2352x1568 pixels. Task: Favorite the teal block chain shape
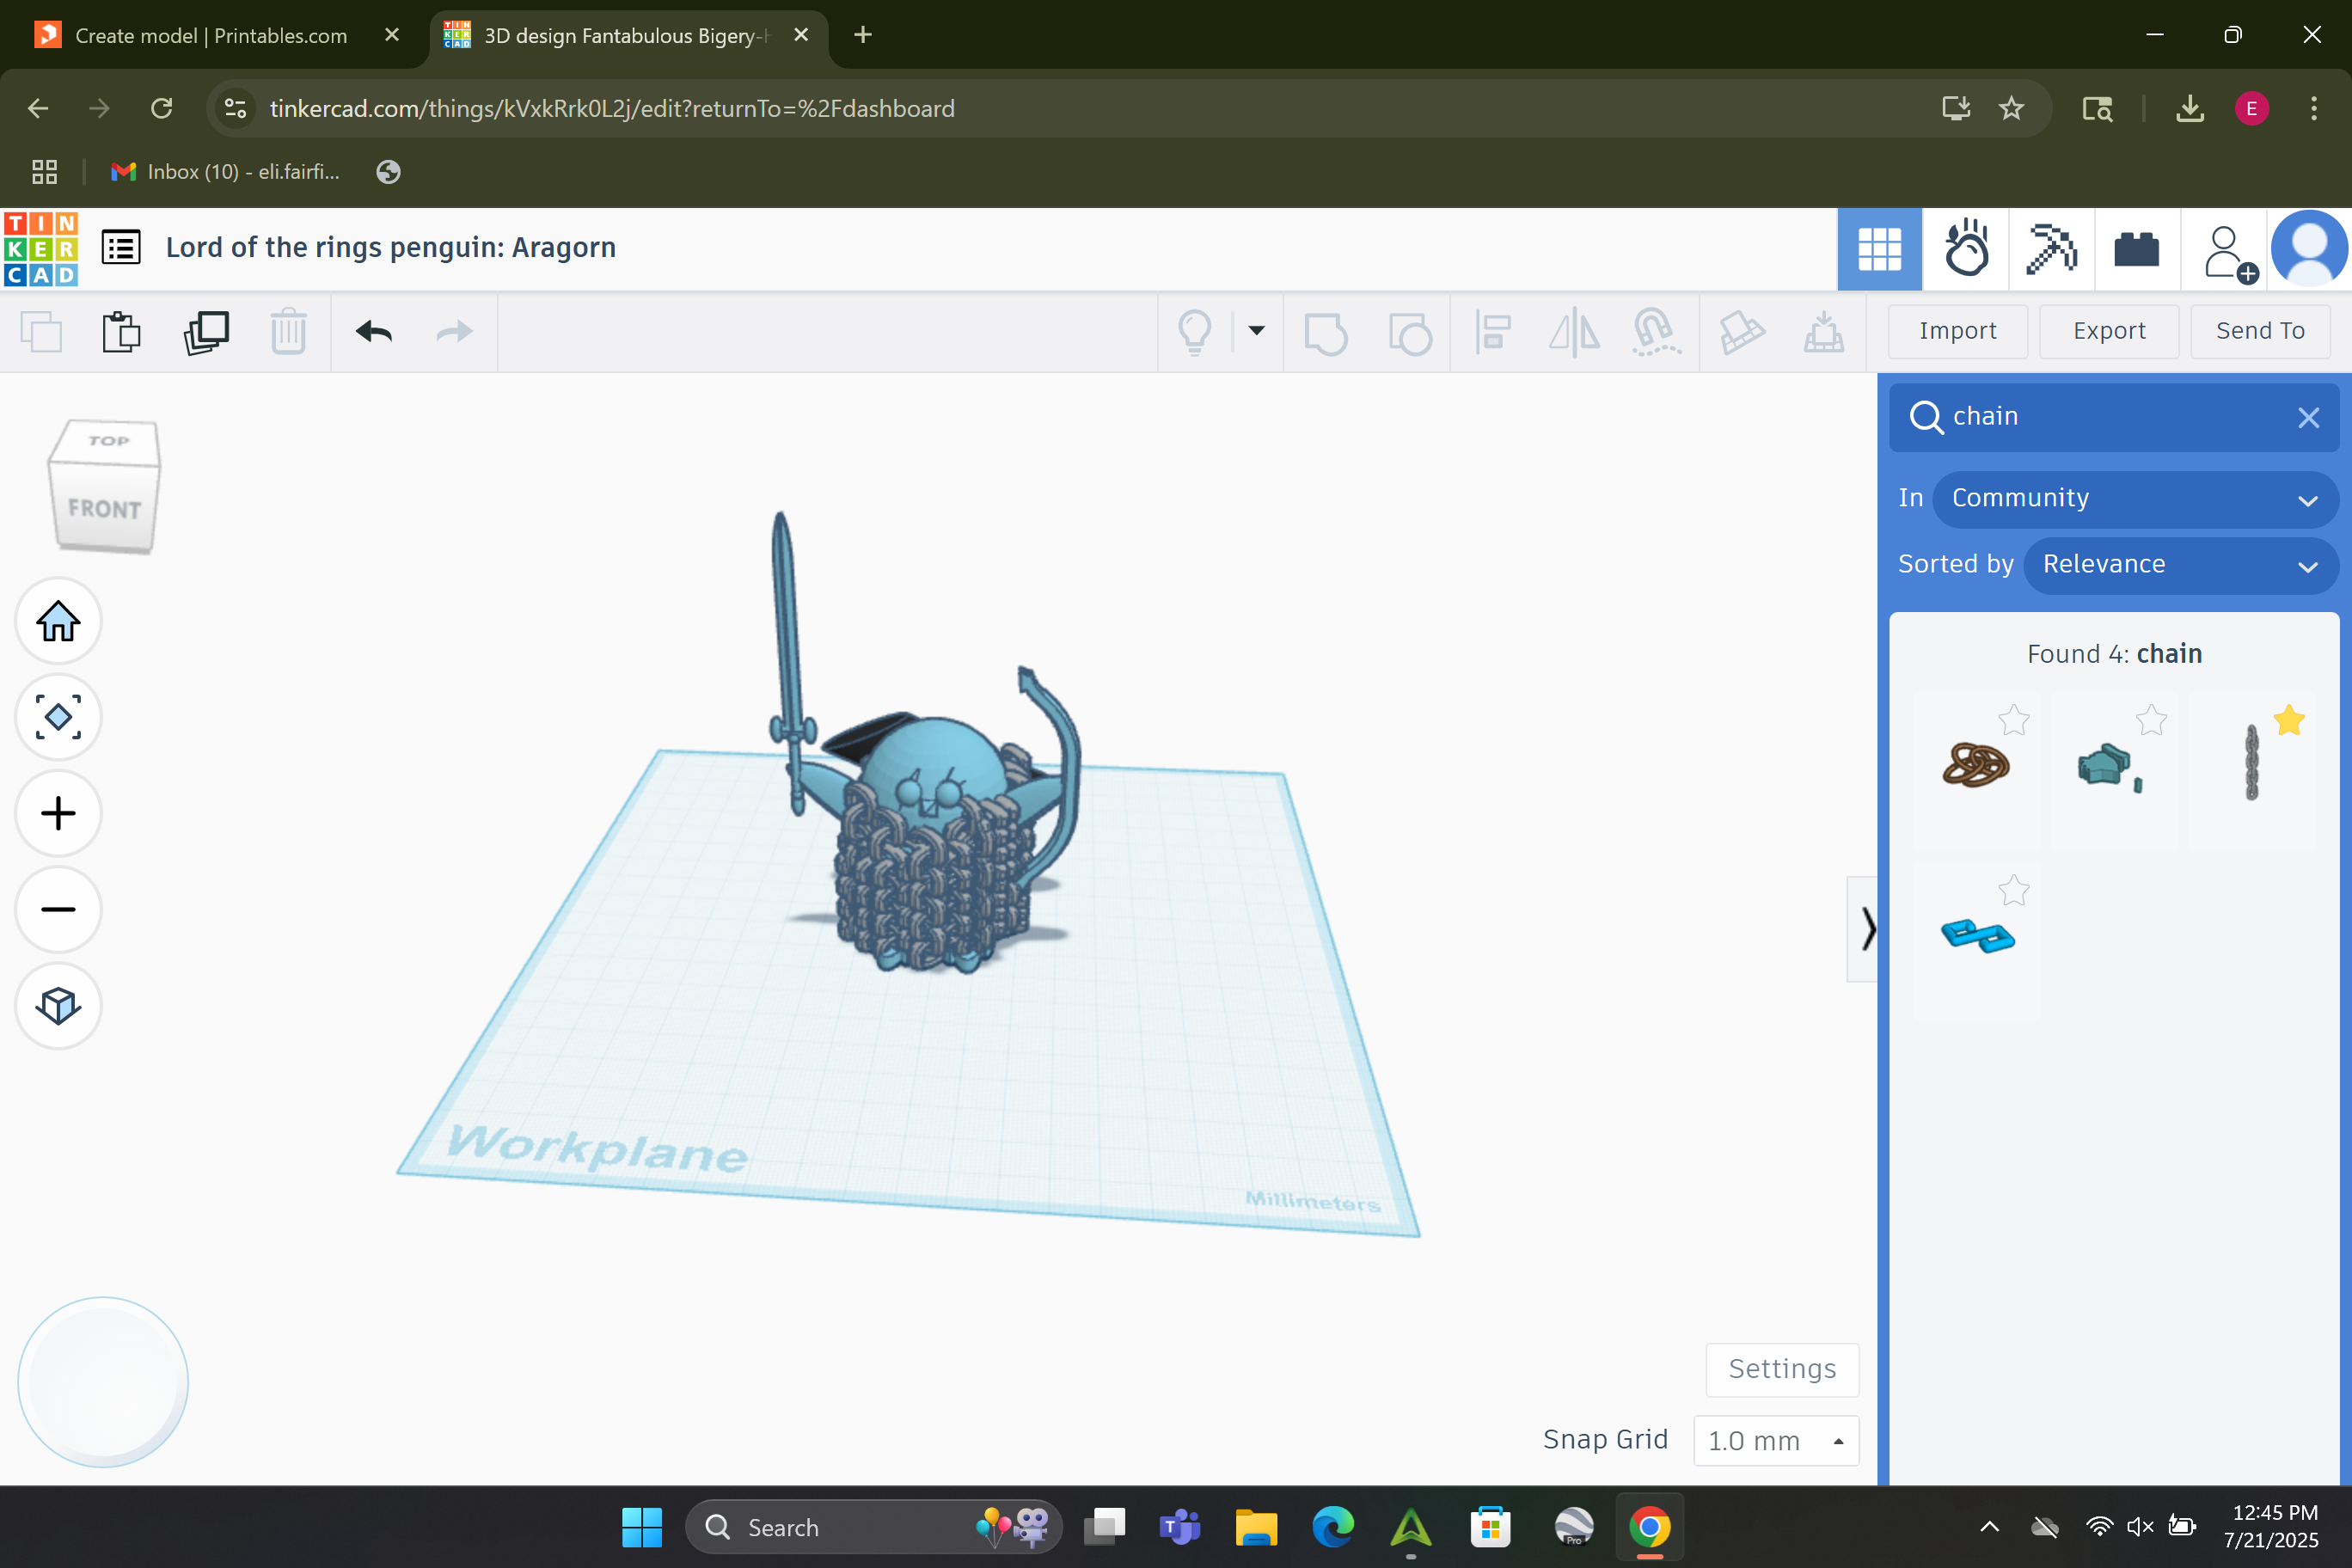pos(2151,720)
